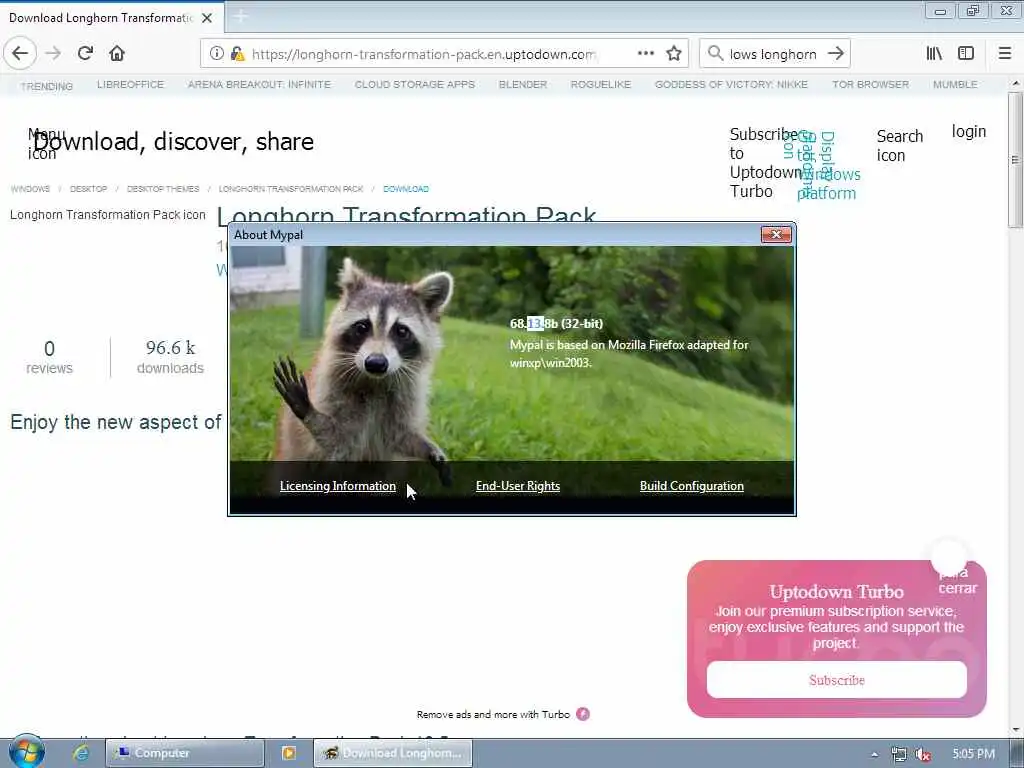Click the network tray icon
This screenshot has height=768, width=1024.
point(899,754)
